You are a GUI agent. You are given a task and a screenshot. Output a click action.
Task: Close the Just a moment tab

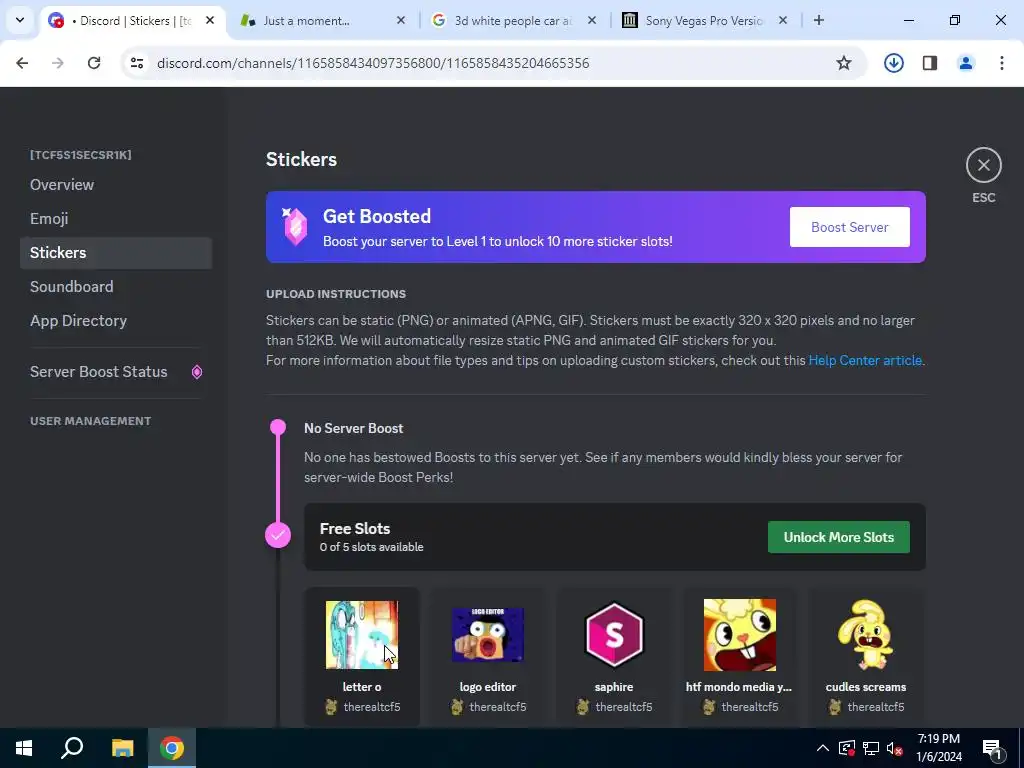401,20
